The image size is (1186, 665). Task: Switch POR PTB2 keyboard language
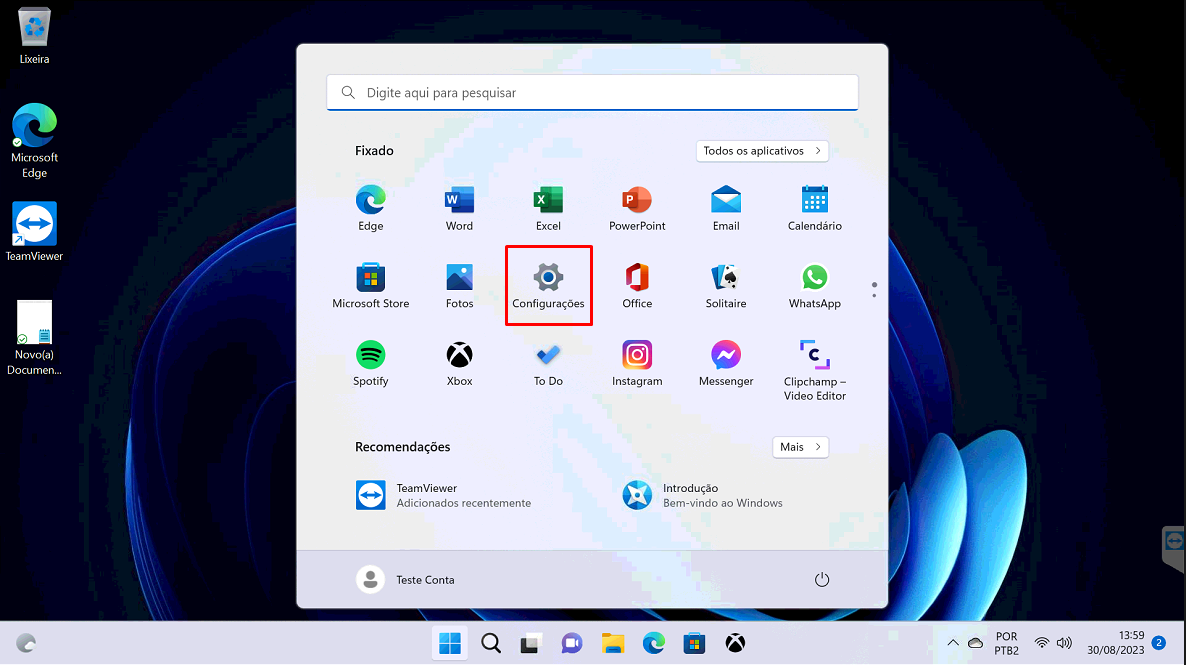click(1006, 643)
